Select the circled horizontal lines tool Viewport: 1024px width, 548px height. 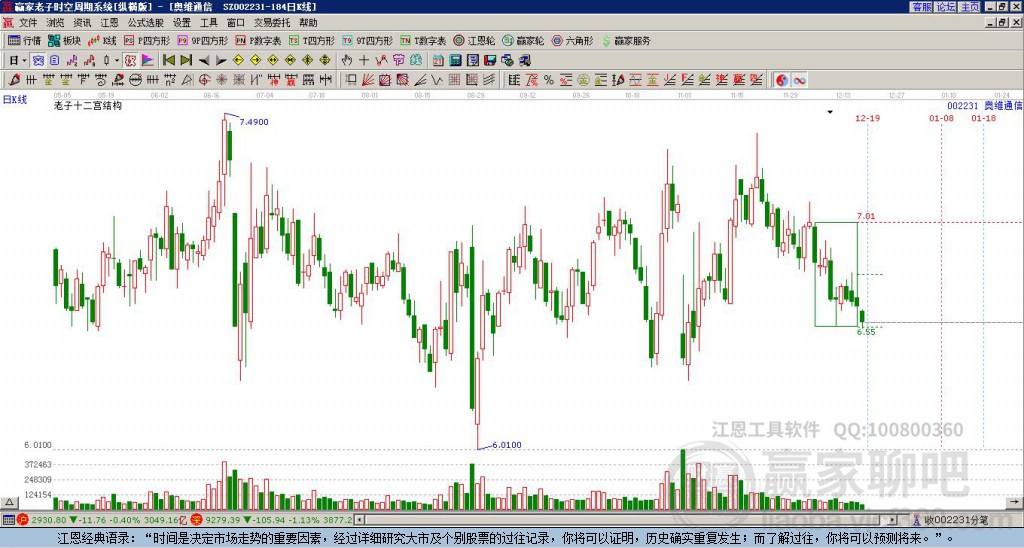tap(136, 80)
